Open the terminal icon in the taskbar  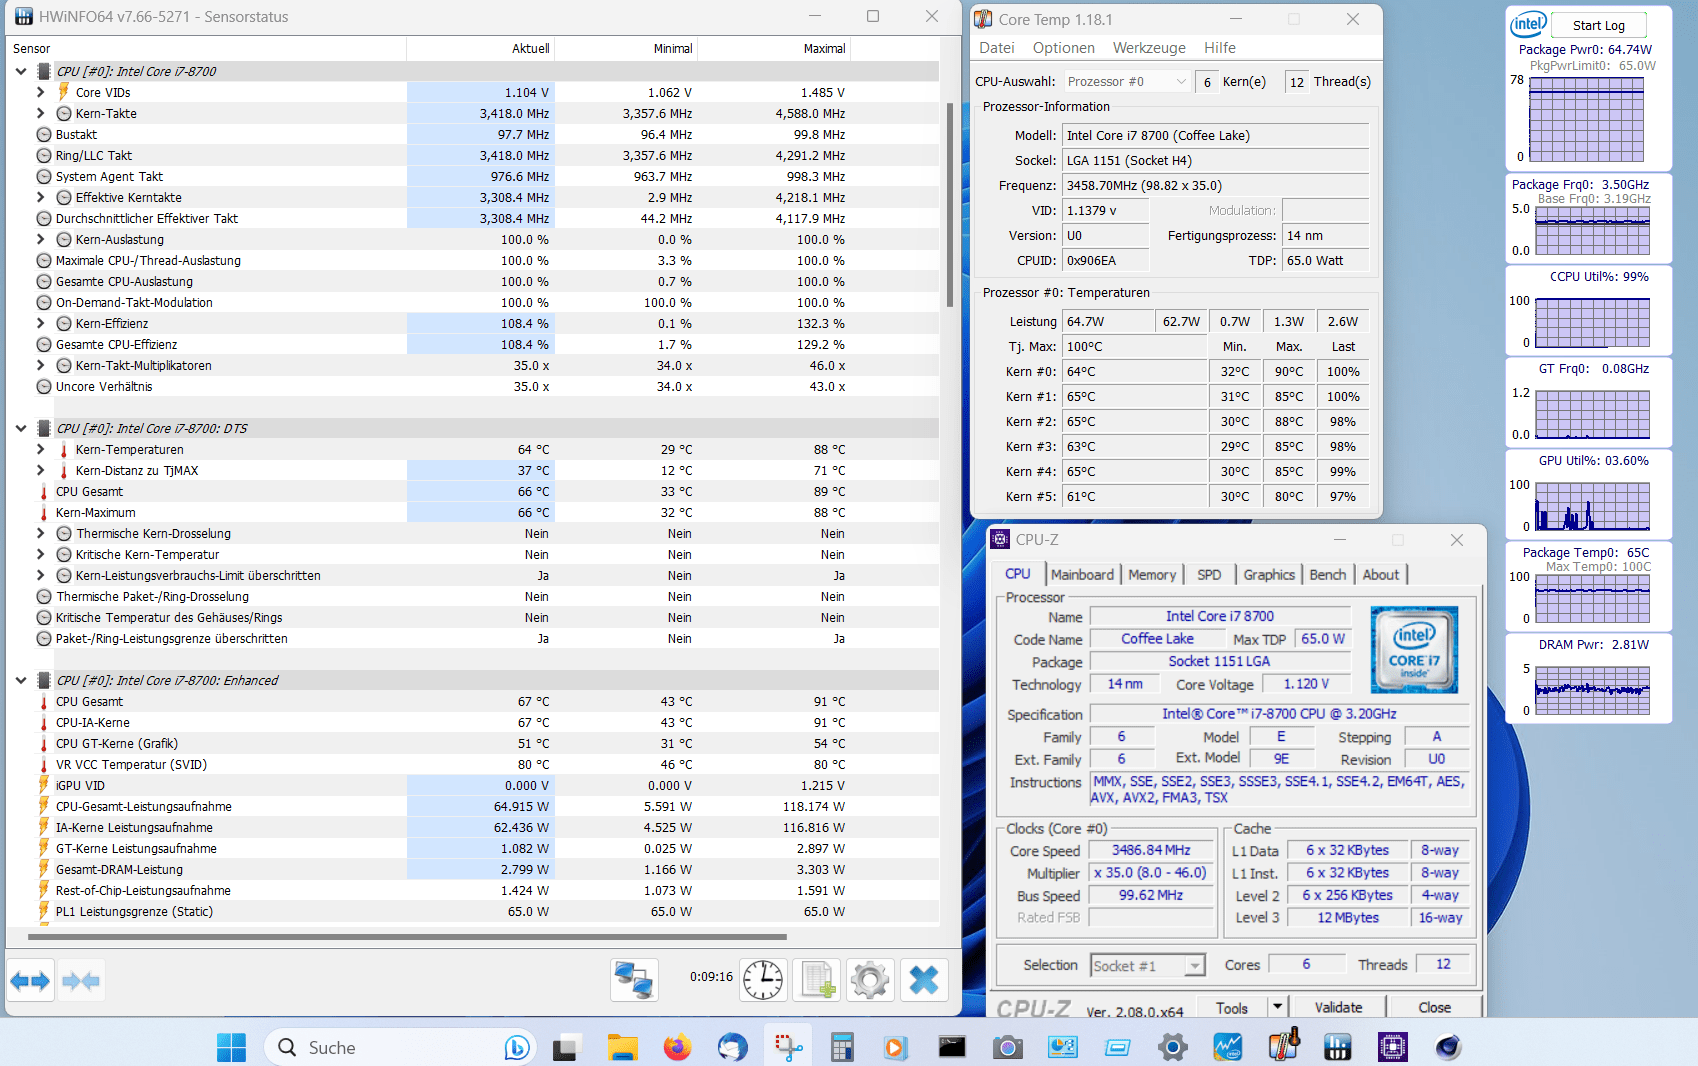coord(952,1047)
